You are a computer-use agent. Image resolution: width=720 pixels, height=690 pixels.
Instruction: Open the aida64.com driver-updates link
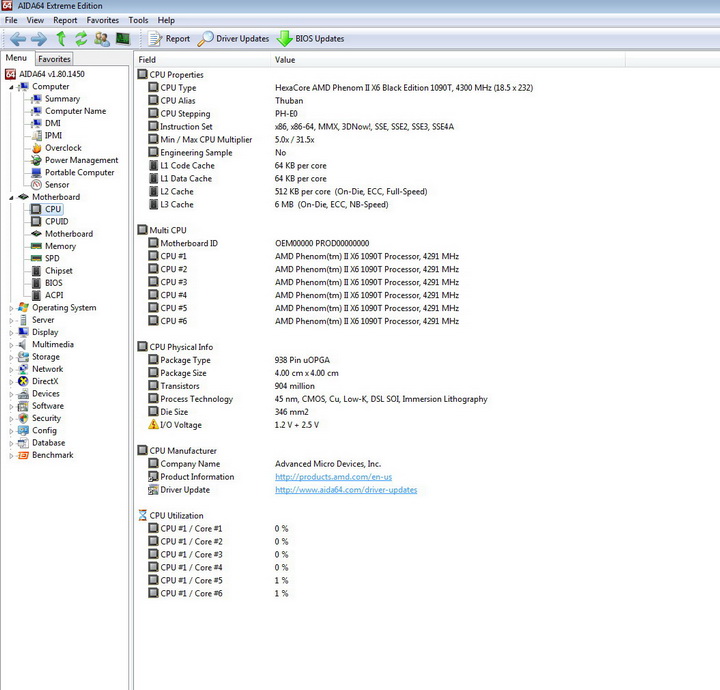click(346, 490)
